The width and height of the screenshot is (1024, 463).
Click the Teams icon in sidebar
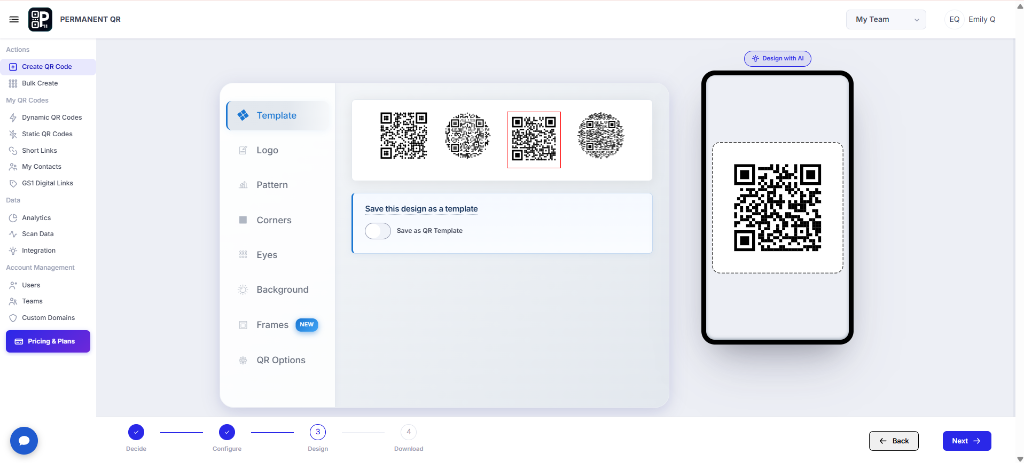(13, 301)
